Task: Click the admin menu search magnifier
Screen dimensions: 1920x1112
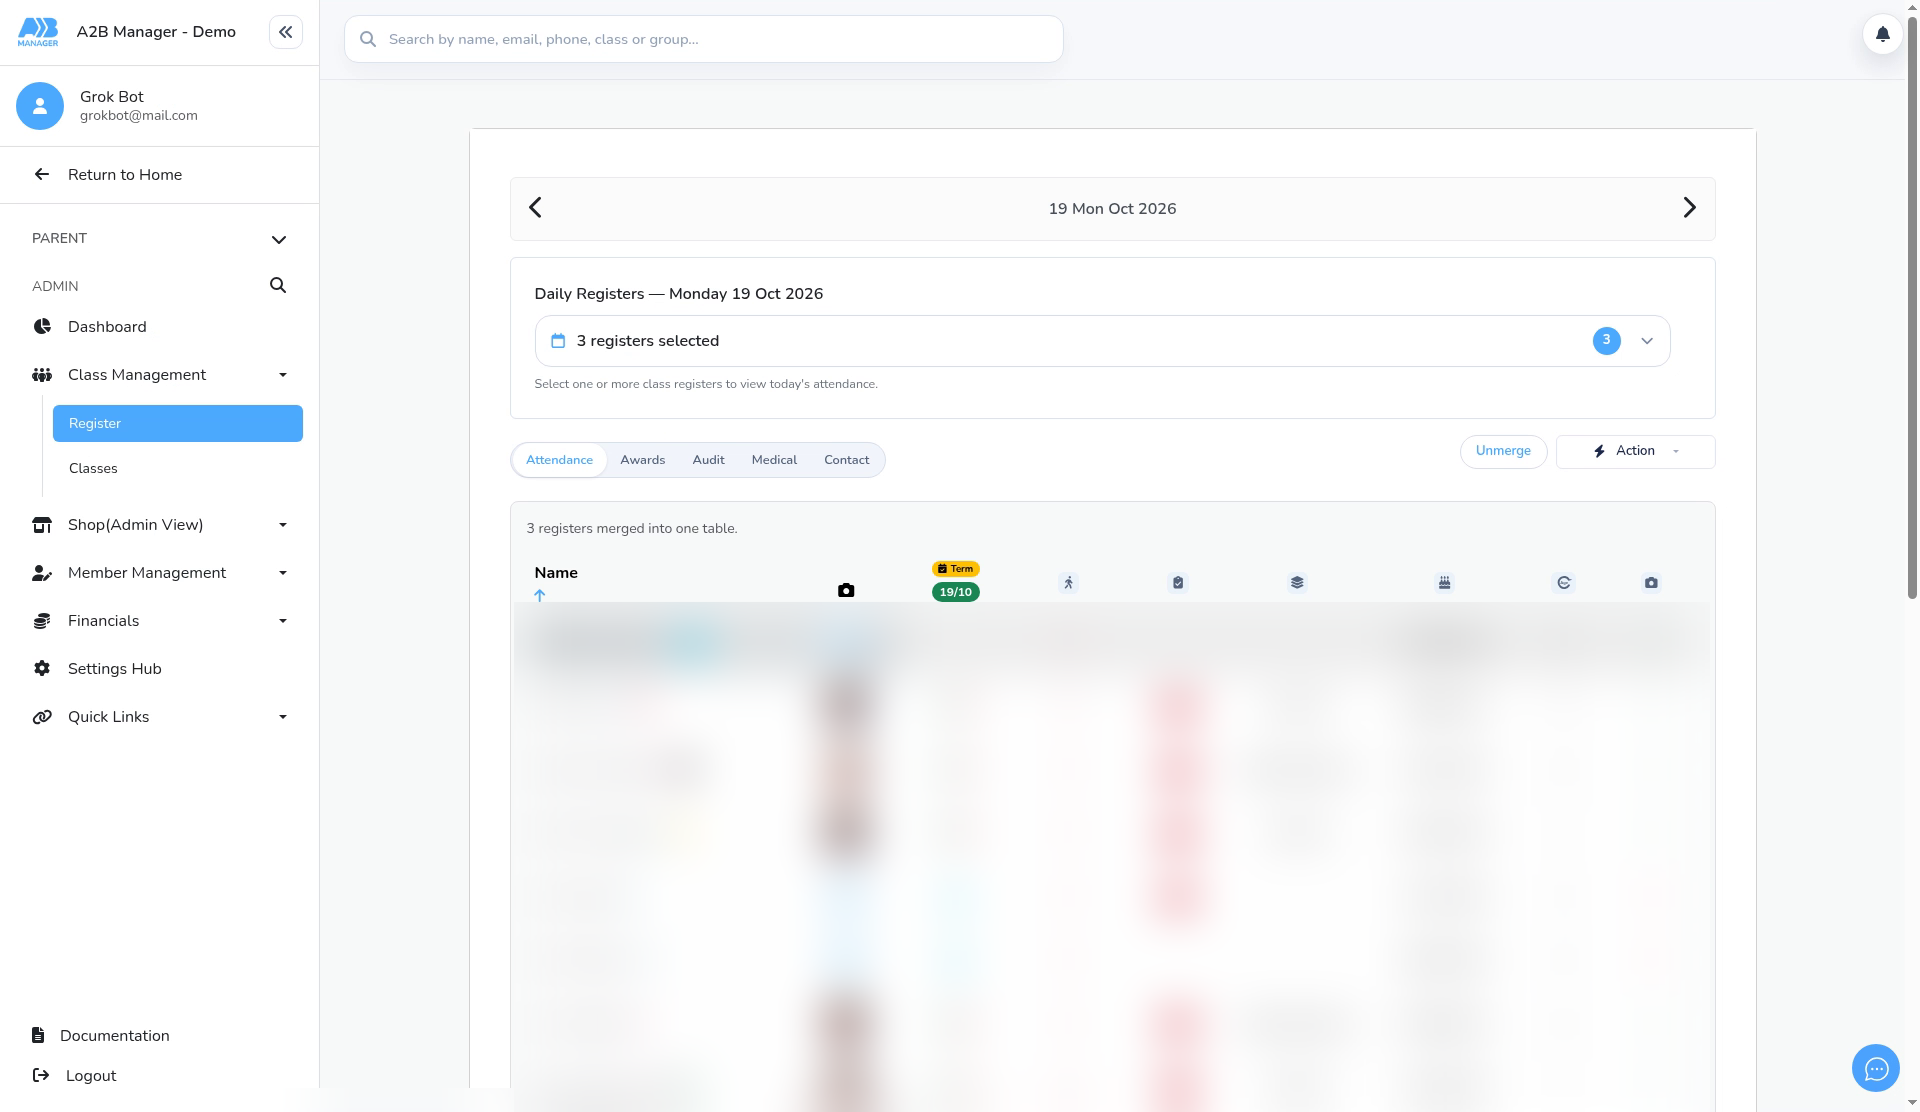Action: (x=278, y=286)
